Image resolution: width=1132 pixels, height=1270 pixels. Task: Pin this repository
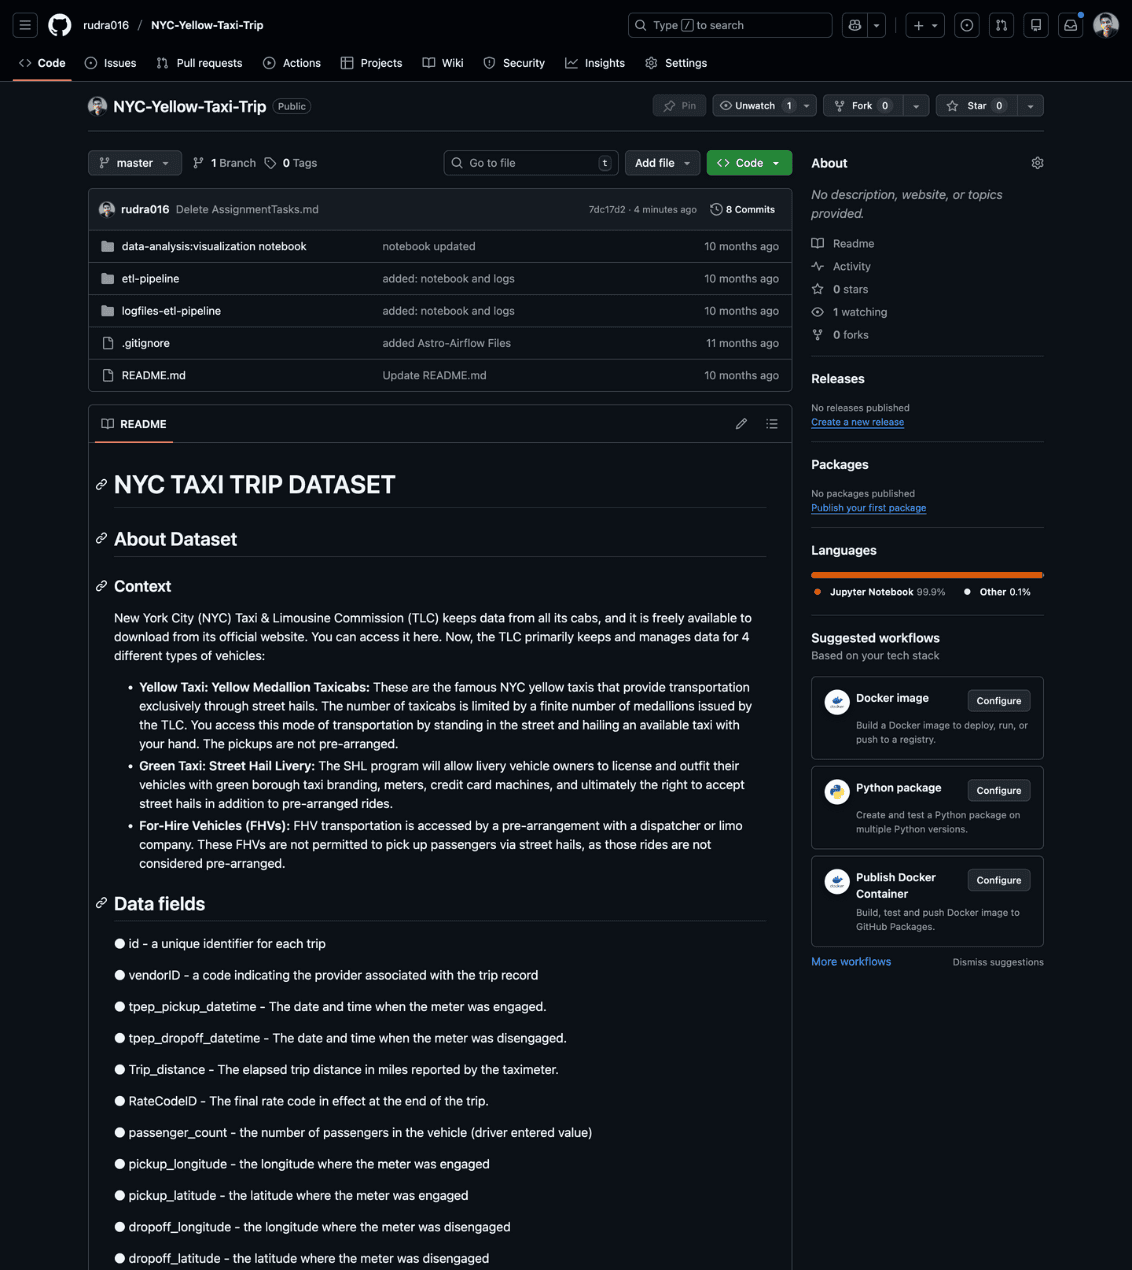679,105
